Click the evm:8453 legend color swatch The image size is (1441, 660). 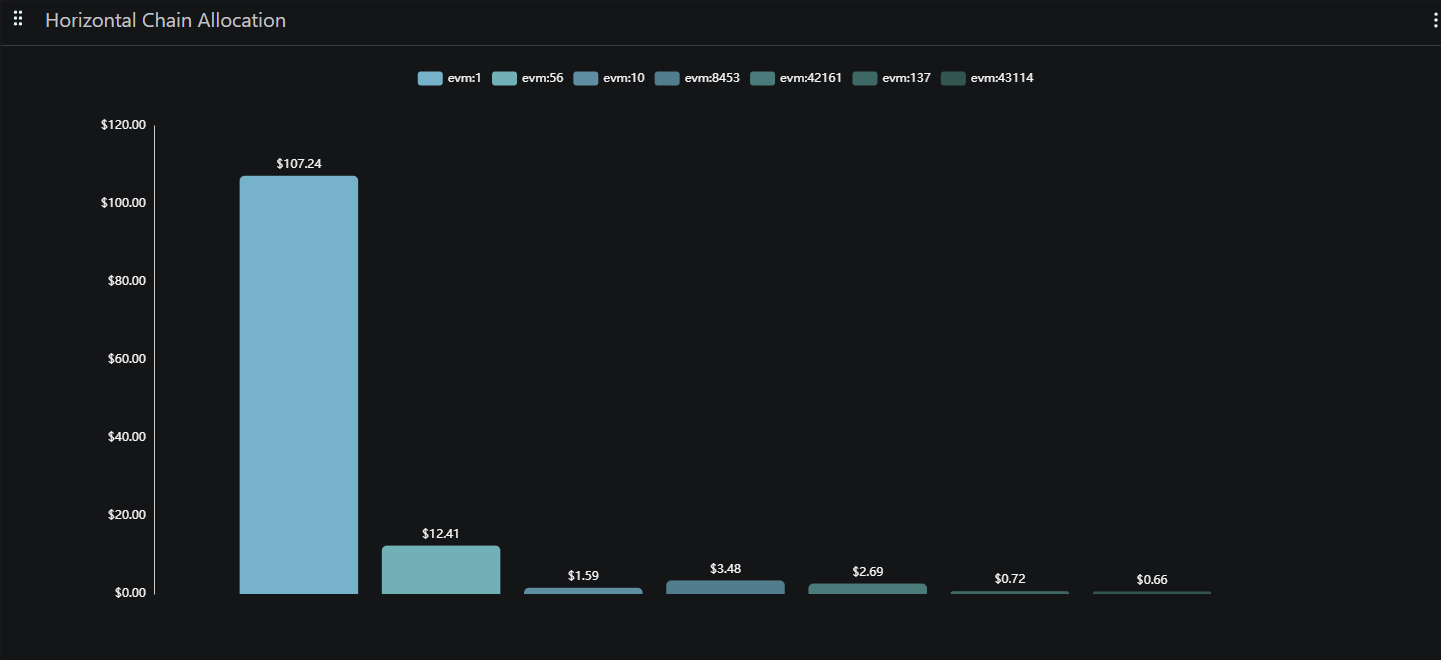pyautogui.click(x=667, y=77)
